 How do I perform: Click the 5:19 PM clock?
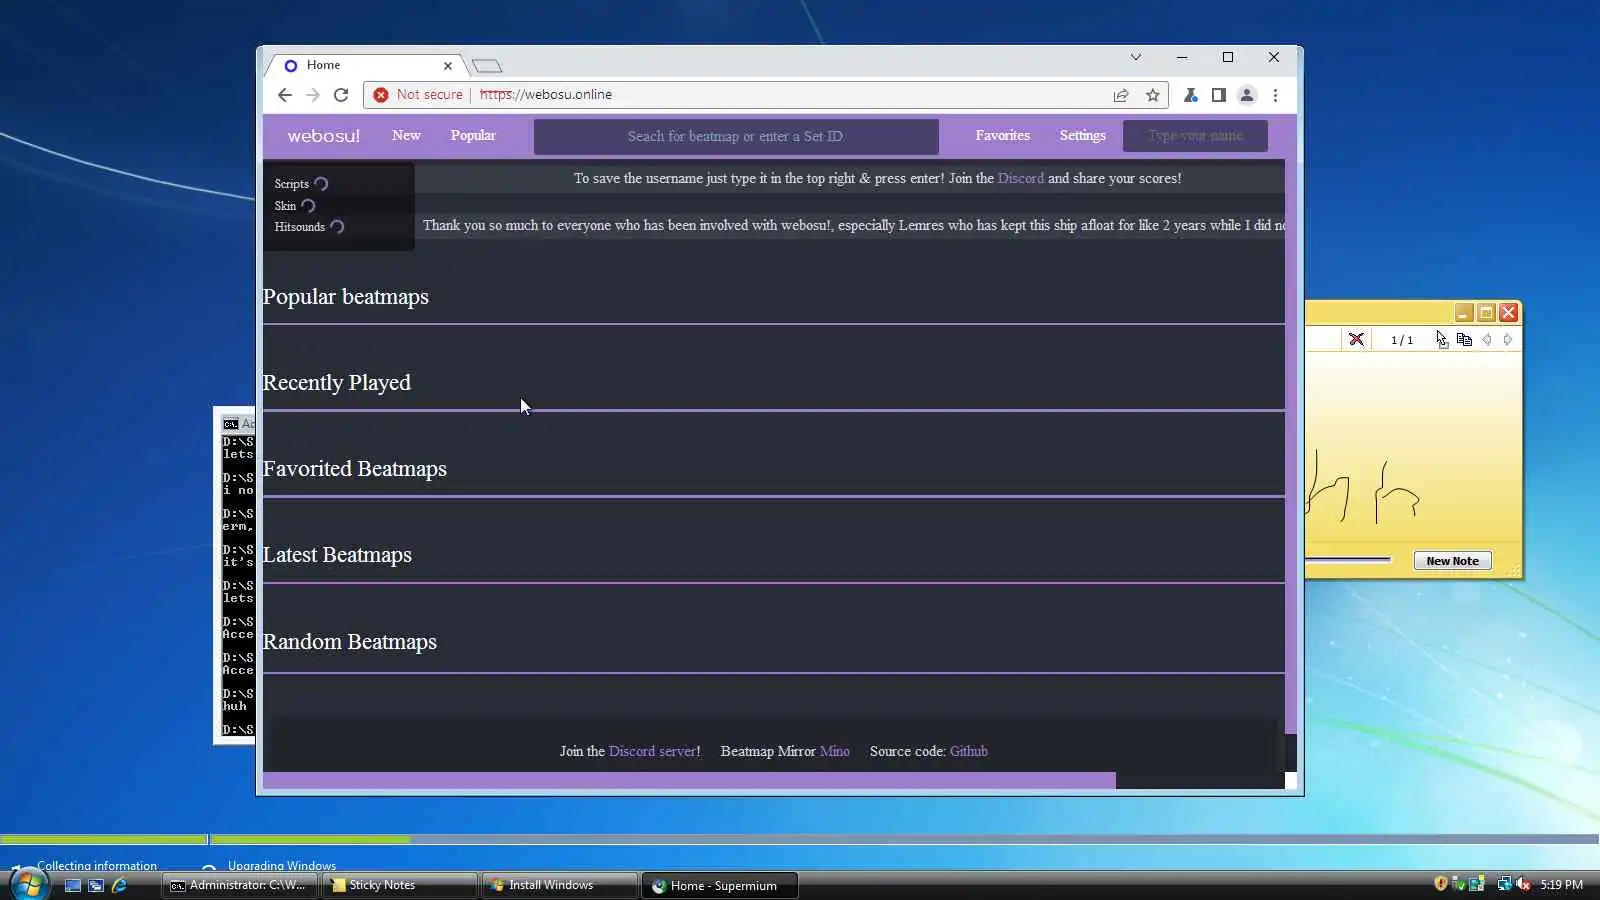tap(1561, 885)
